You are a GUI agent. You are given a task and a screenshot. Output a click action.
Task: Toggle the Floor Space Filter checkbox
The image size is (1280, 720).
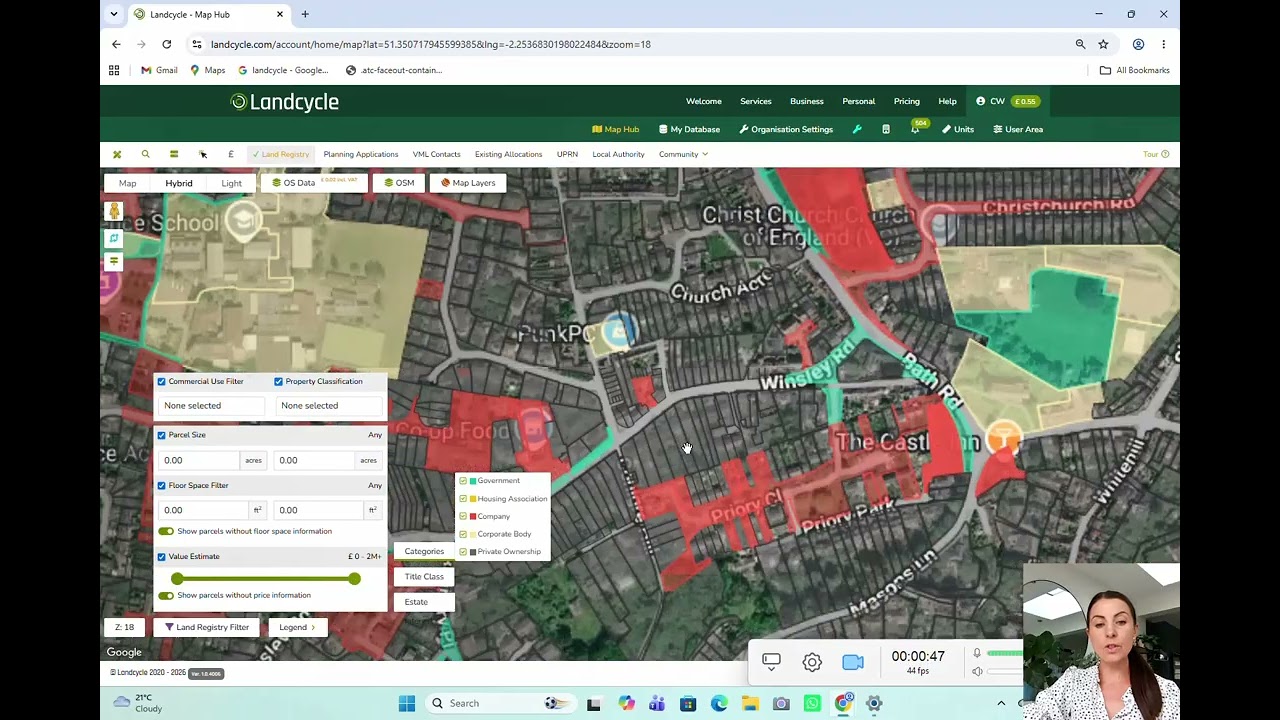click(x=161, y=485)
